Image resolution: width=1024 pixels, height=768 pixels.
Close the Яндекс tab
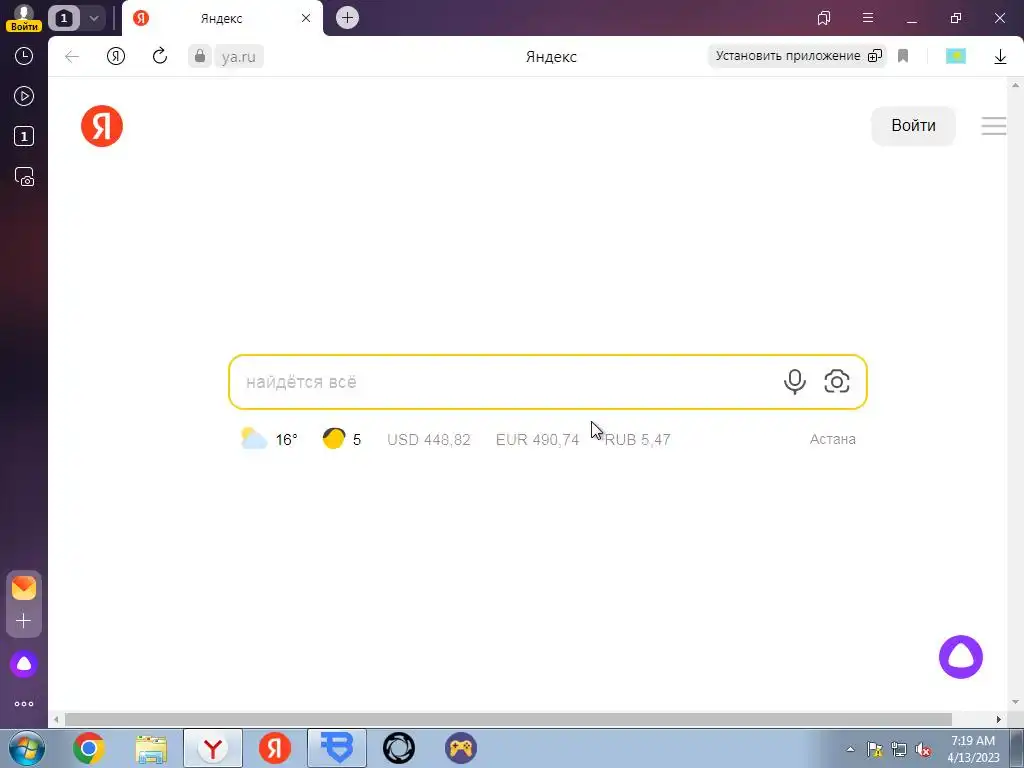tap(306, 18)
